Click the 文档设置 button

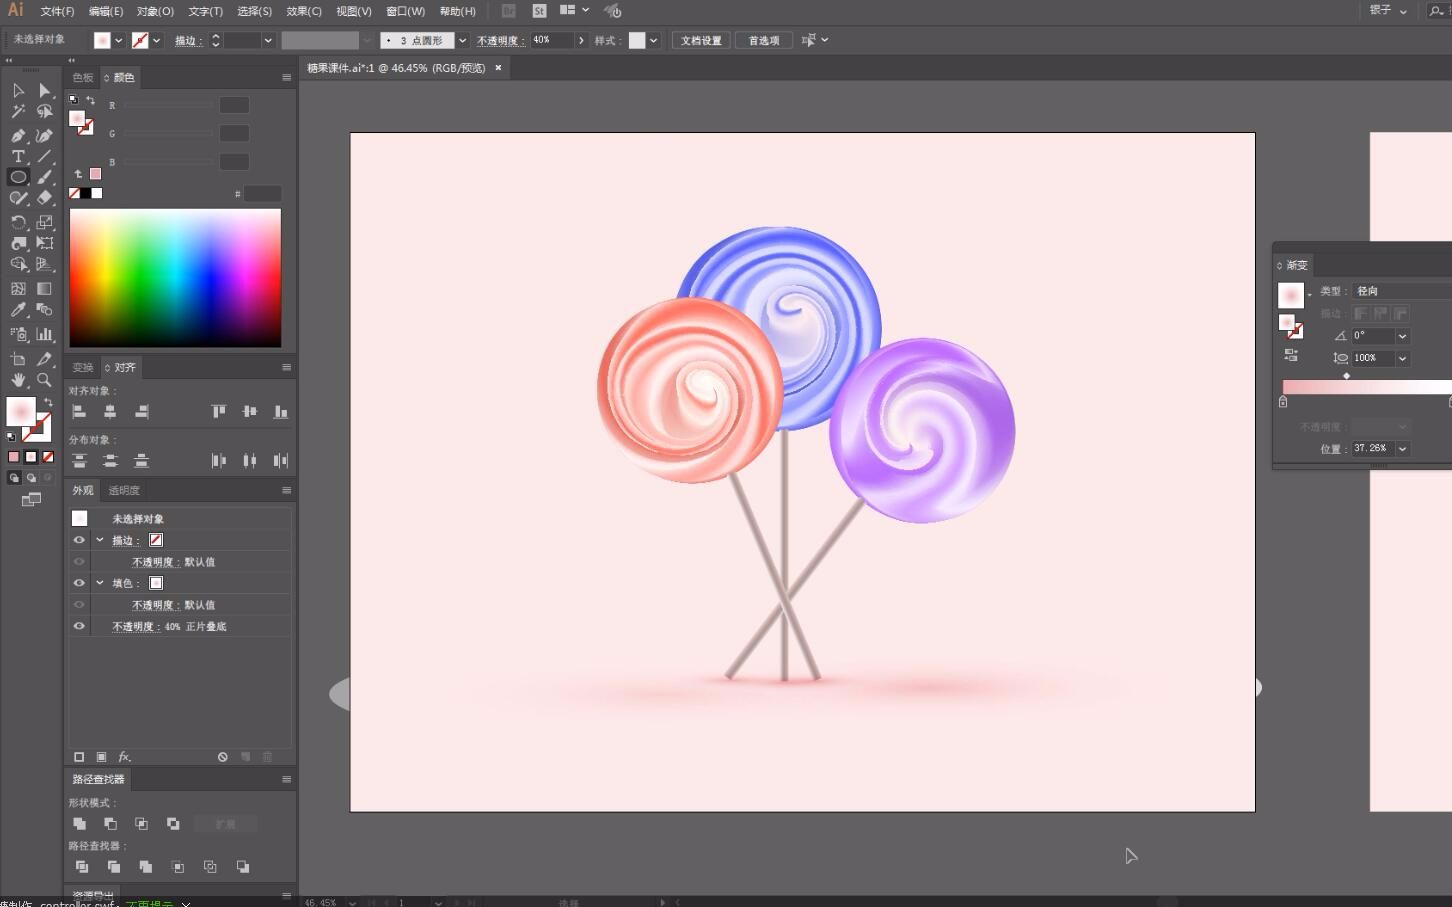pyautogui.click(x=700, y=40)
